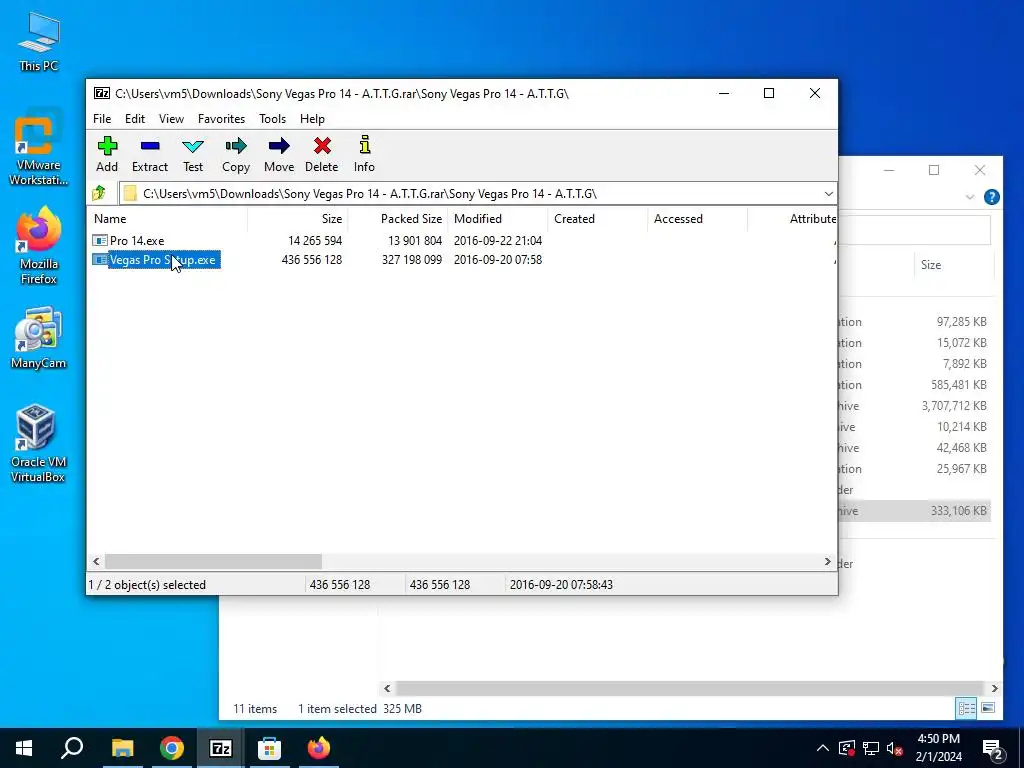
Task: Switch Explorer to large icons view
Action: [x=988, y=708]
